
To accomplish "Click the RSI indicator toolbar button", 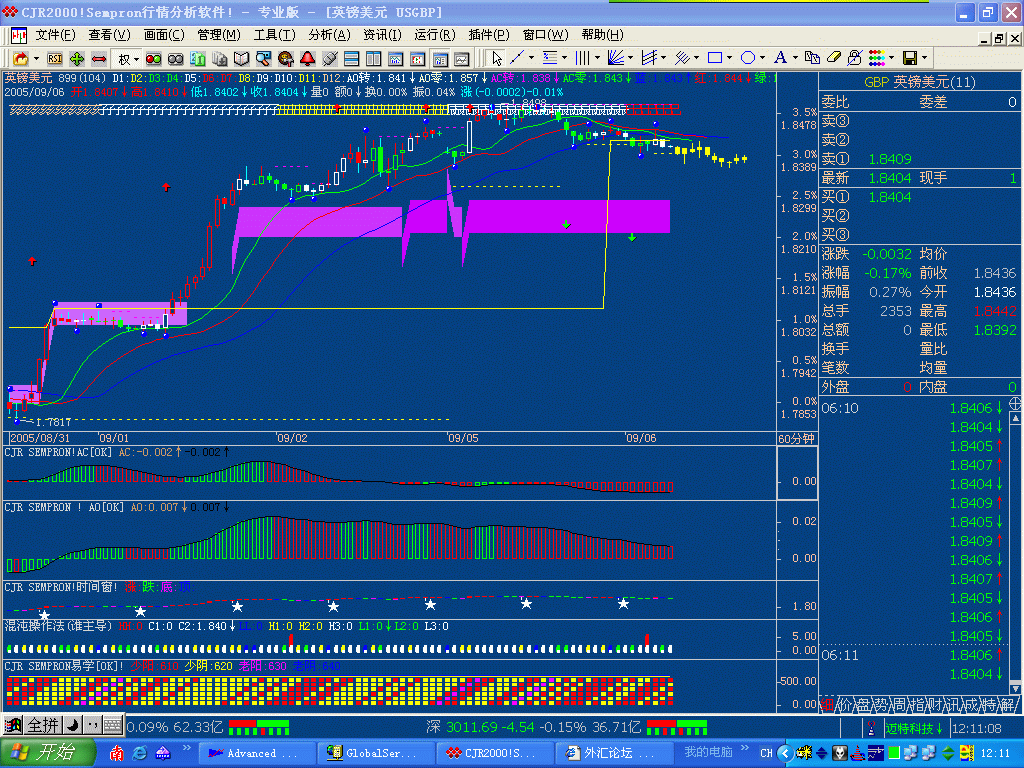I will point(55,59).
